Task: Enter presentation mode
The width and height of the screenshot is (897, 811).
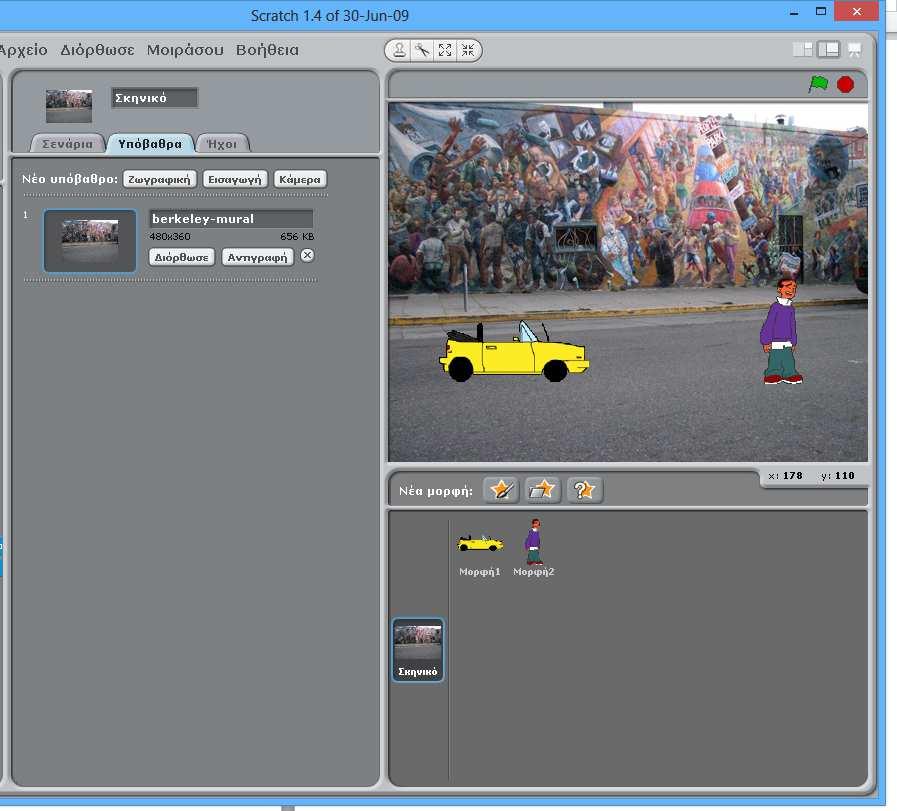Action: [x=855, y=50]
